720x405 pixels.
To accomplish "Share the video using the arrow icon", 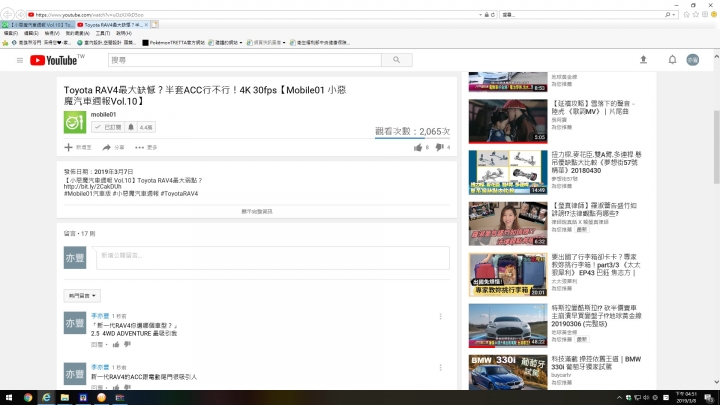I will 107,147.
